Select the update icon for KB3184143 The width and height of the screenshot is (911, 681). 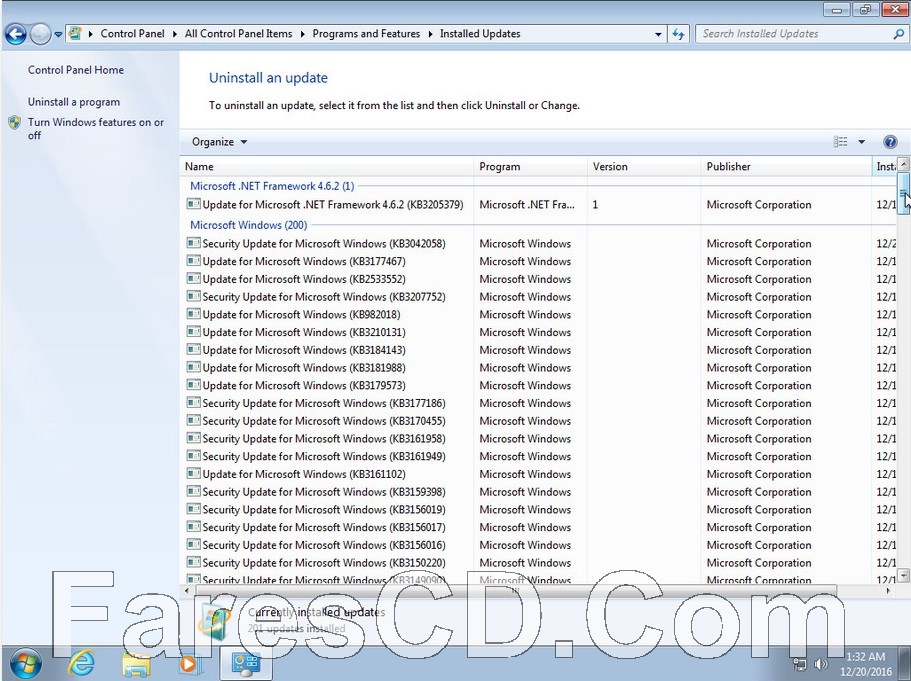tap(193, 349)
